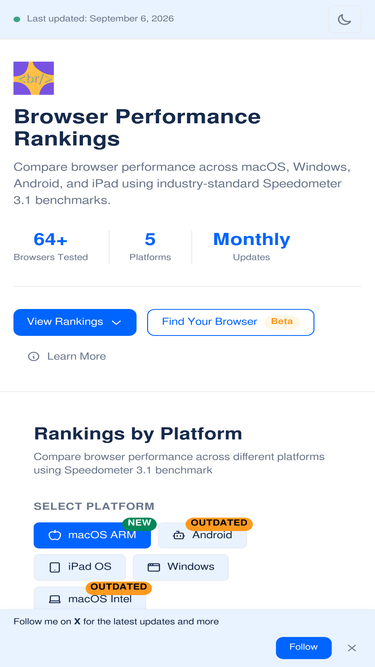Expand the View Rankings chevron
375x667 pixels.
click(116, 322)
